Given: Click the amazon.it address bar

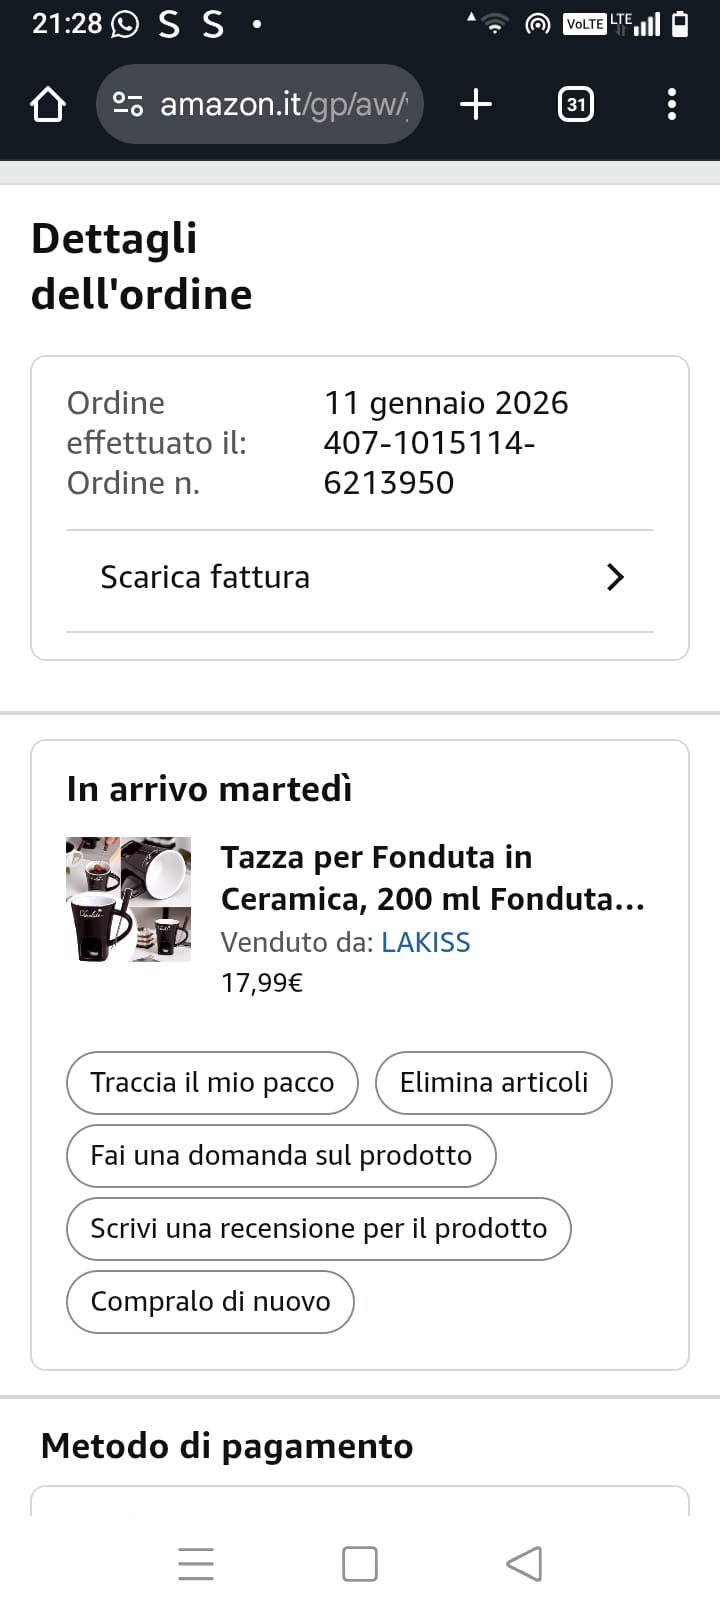Looking at the screenshot, I should tap(284, 104).
